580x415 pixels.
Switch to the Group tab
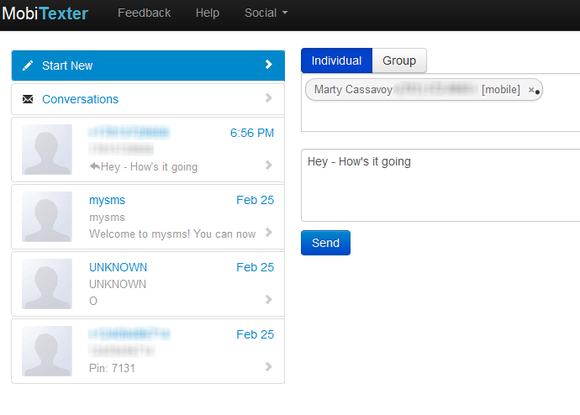coord(399,61)
